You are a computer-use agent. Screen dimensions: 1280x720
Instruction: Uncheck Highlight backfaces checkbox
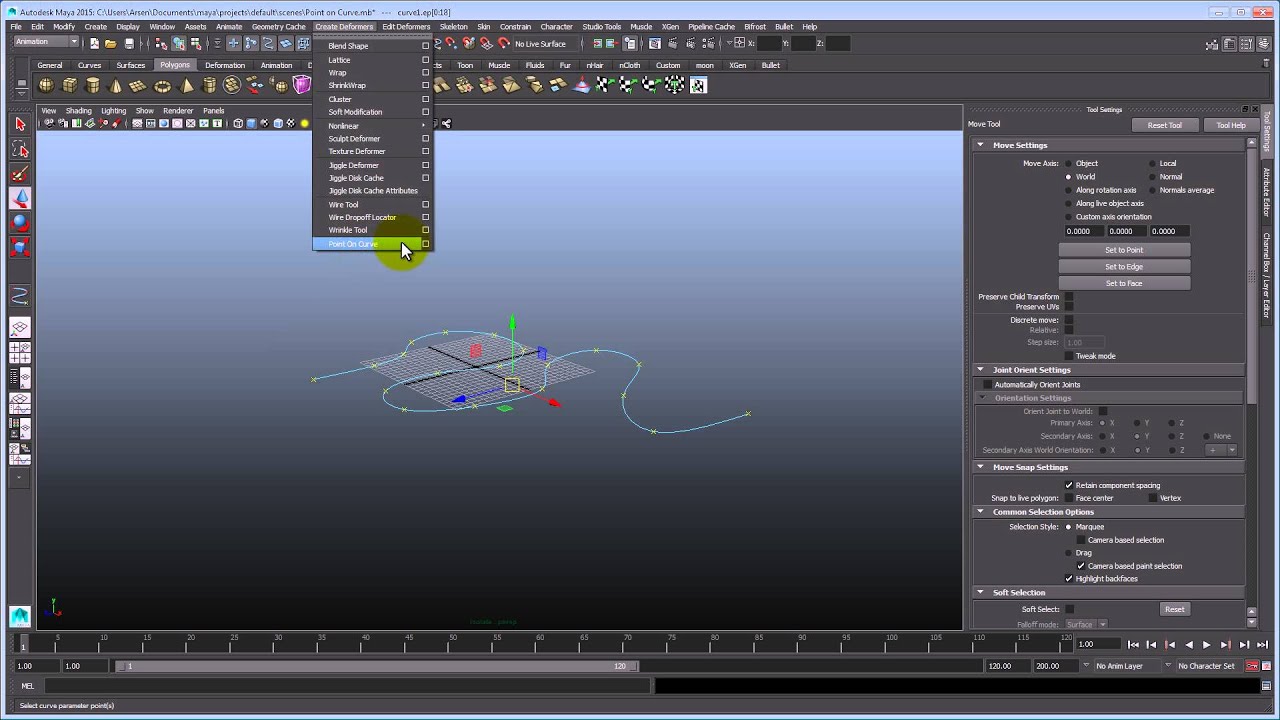(x=1069, y=579)
